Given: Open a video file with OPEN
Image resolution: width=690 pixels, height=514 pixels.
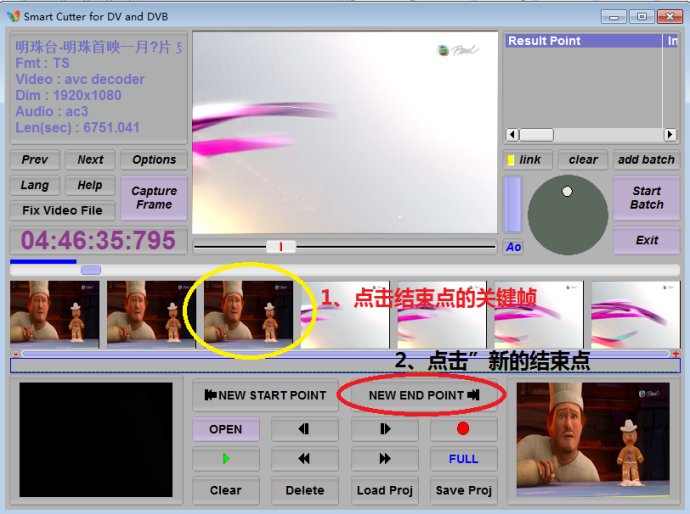Looking at the screenshot, I should click(226, 429).
